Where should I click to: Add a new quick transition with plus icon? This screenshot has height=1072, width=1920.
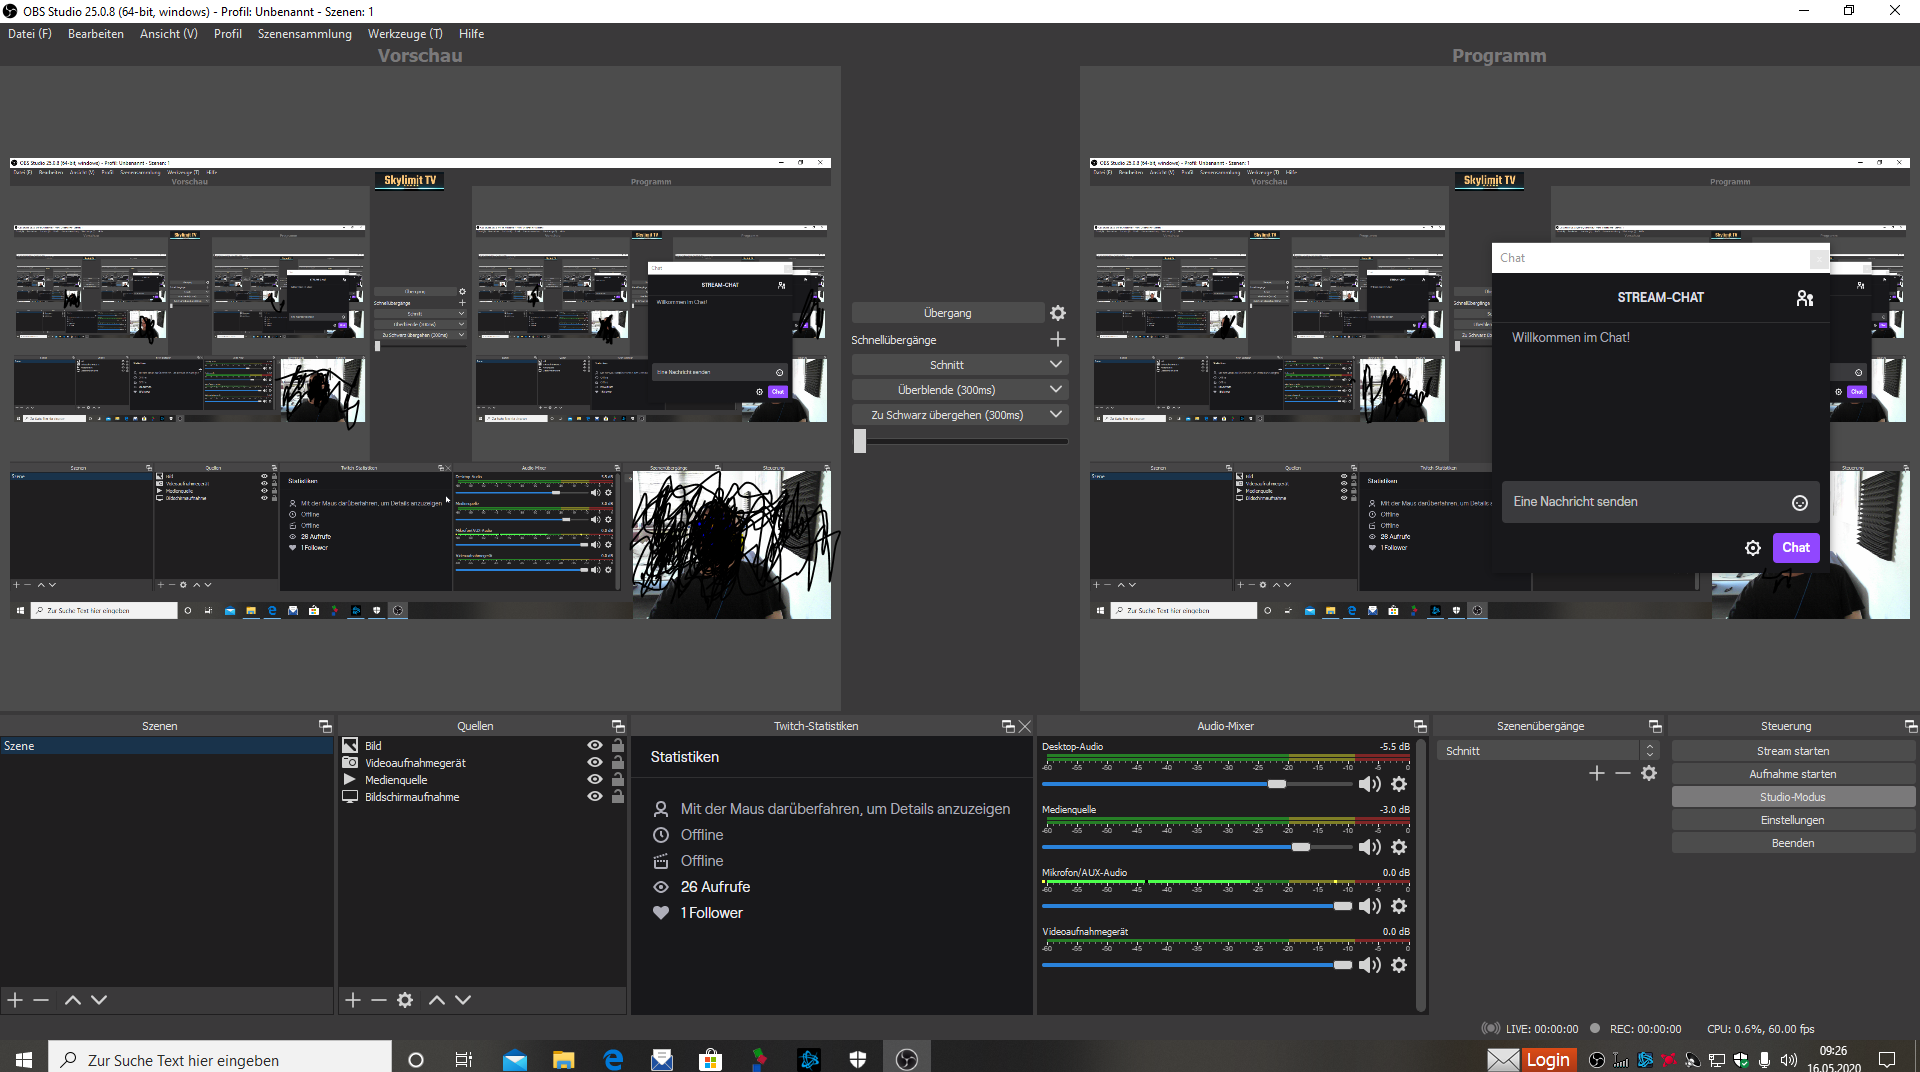click(1057, 340)
